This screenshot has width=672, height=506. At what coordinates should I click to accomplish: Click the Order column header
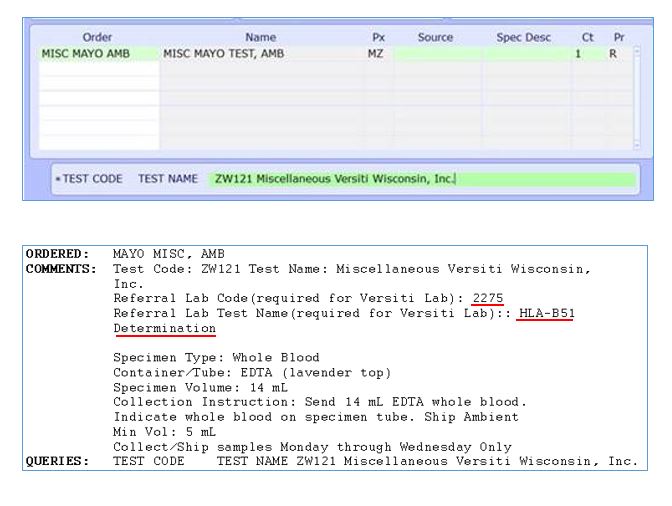97,37
